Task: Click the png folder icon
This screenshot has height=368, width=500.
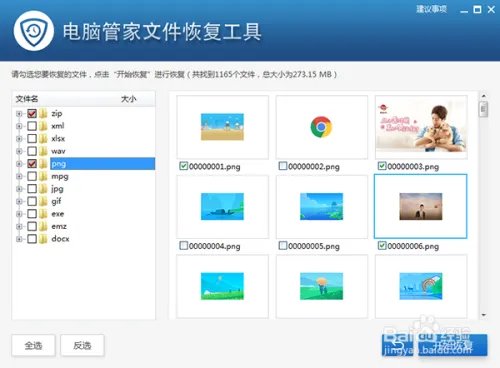Action: 43,164
